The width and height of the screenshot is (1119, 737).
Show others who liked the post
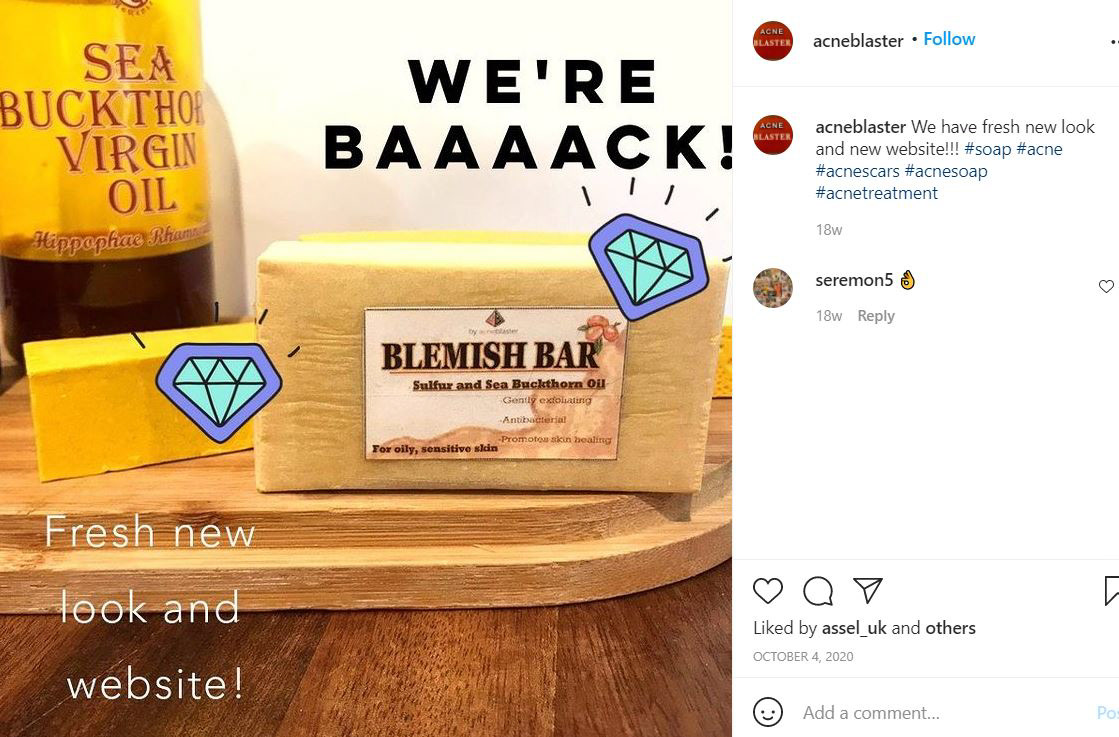click(x=950, y=628)
